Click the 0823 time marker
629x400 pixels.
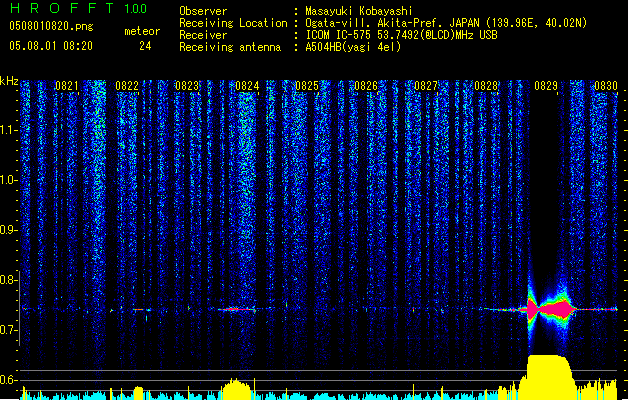[187, 86]
